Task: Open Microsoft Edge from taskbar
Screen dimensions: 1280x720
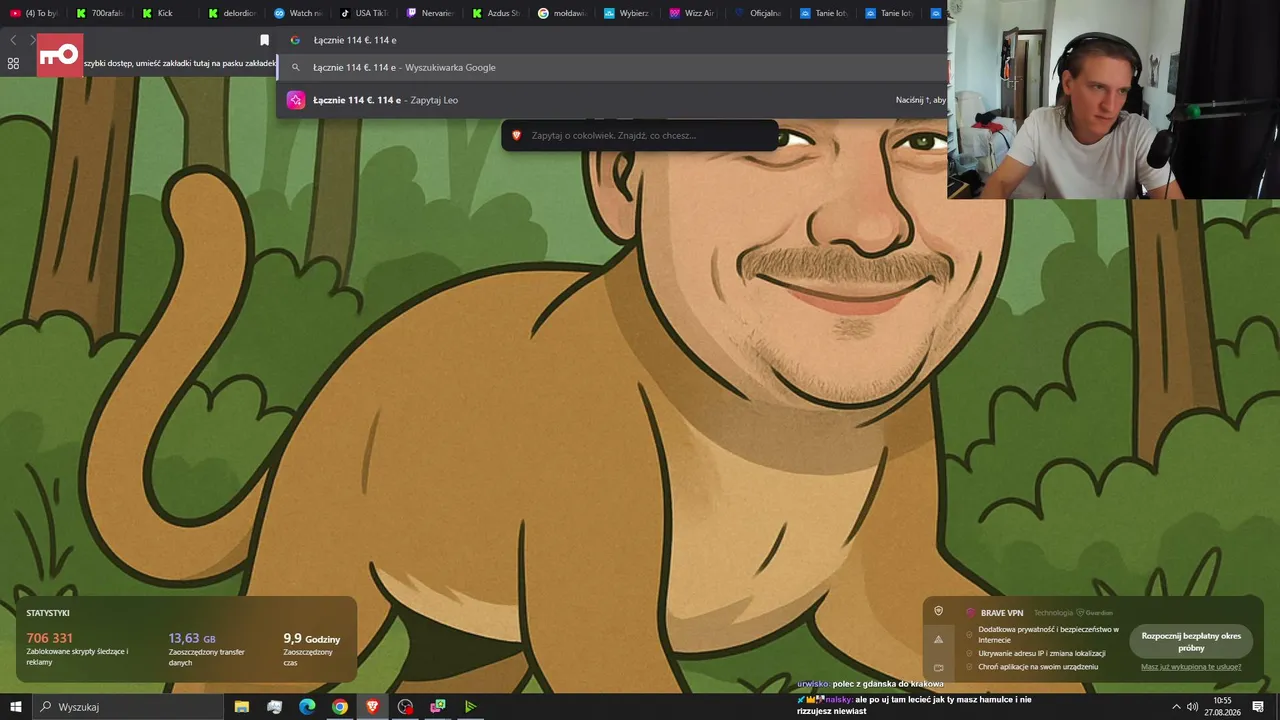Action: [x=307, y=707]
